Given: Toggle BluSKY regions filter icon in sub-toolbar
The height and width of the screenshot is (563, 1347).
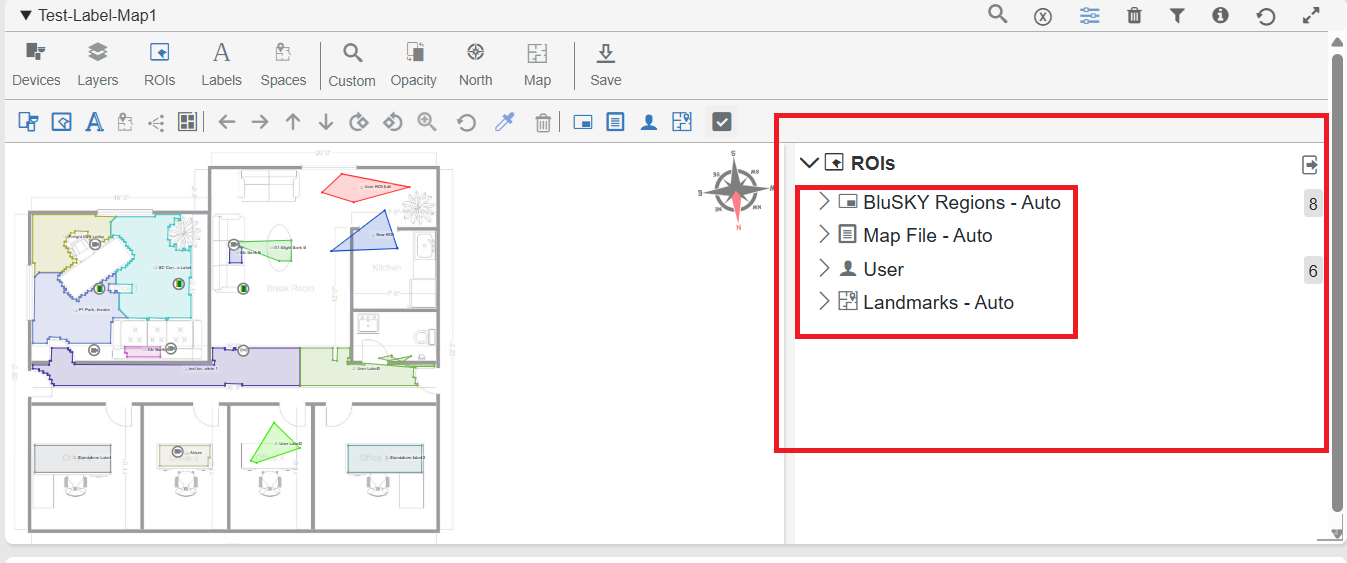Looking at the screenshot, I should (583, 122).
